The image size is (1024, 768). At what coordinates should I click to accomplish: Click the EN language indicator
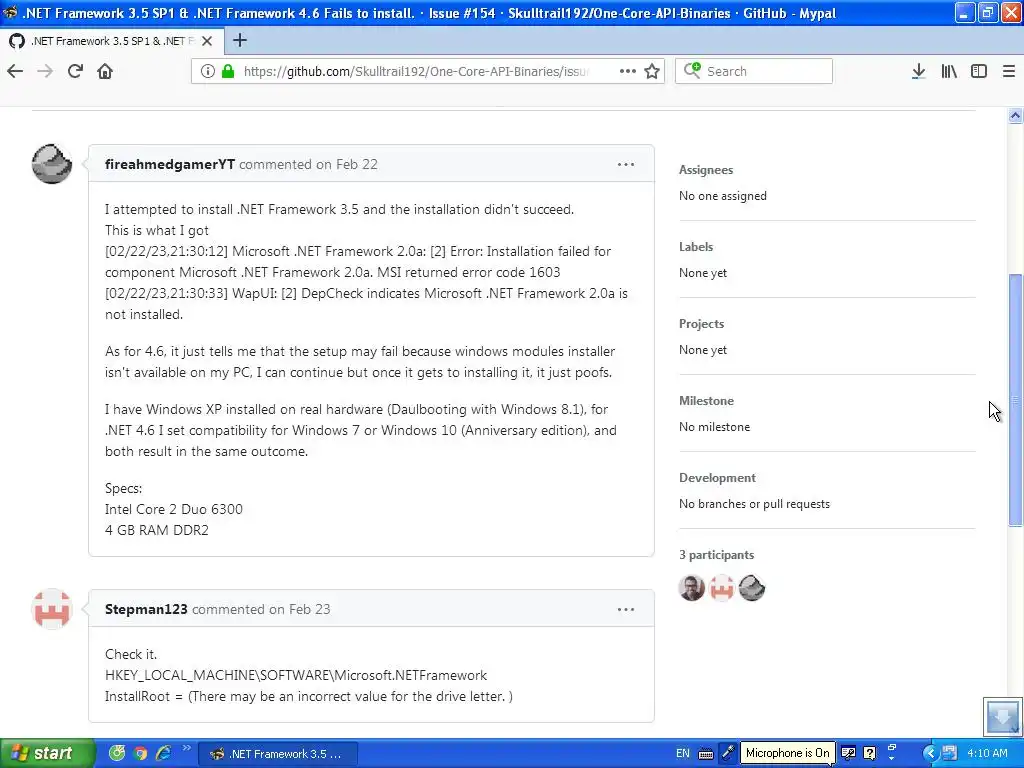[x=682, y=754]
